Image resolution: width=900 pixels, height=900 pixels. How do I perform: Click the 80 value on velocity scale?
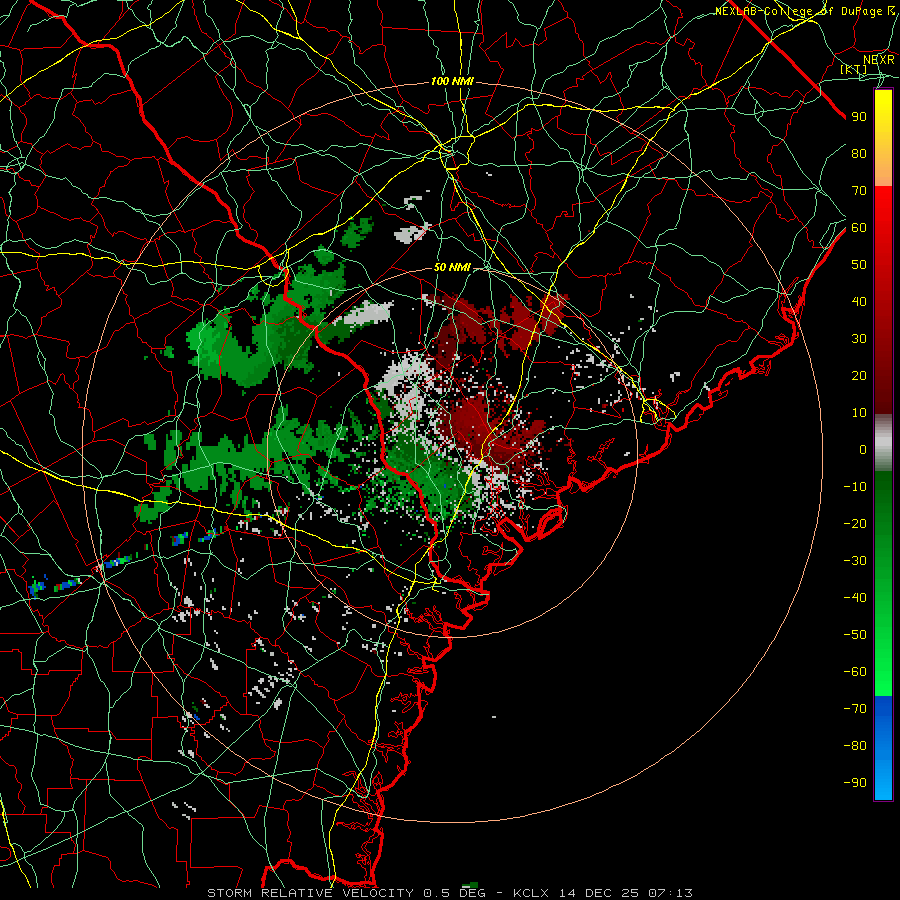[859, 154]
